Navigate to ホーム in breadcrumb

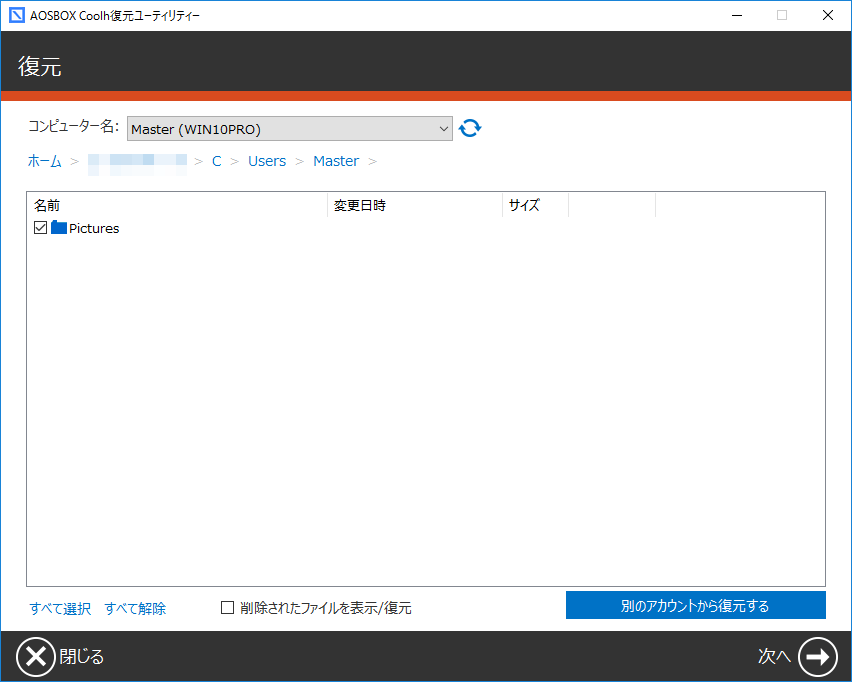(x=44, y=161)
